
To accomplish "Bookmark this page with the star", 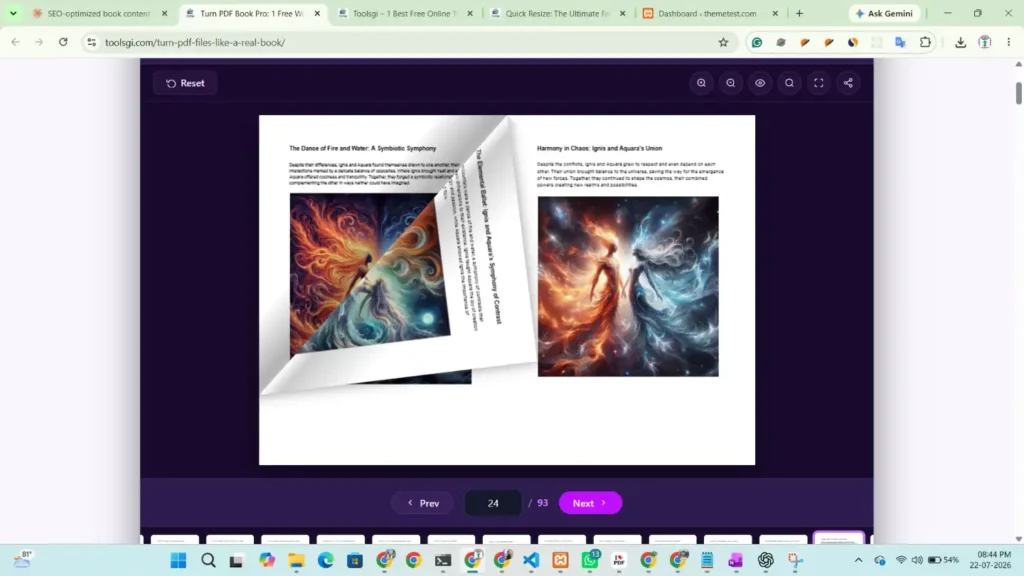I will tap(723, 42).
